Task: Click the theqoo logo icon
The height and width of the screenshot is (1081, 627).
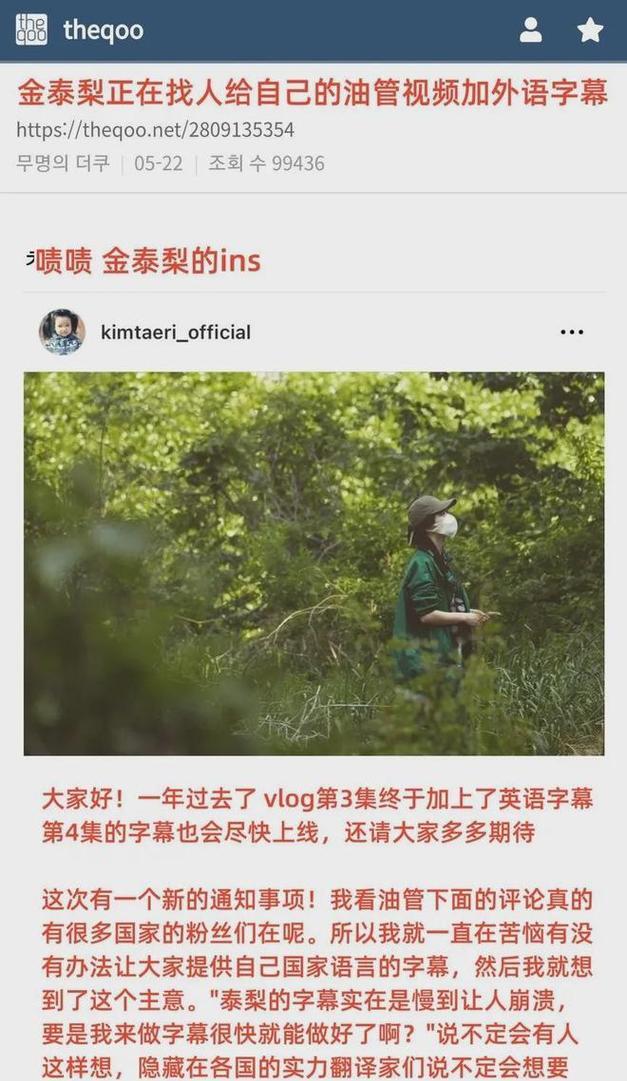Action: click(x=31, y=30)
